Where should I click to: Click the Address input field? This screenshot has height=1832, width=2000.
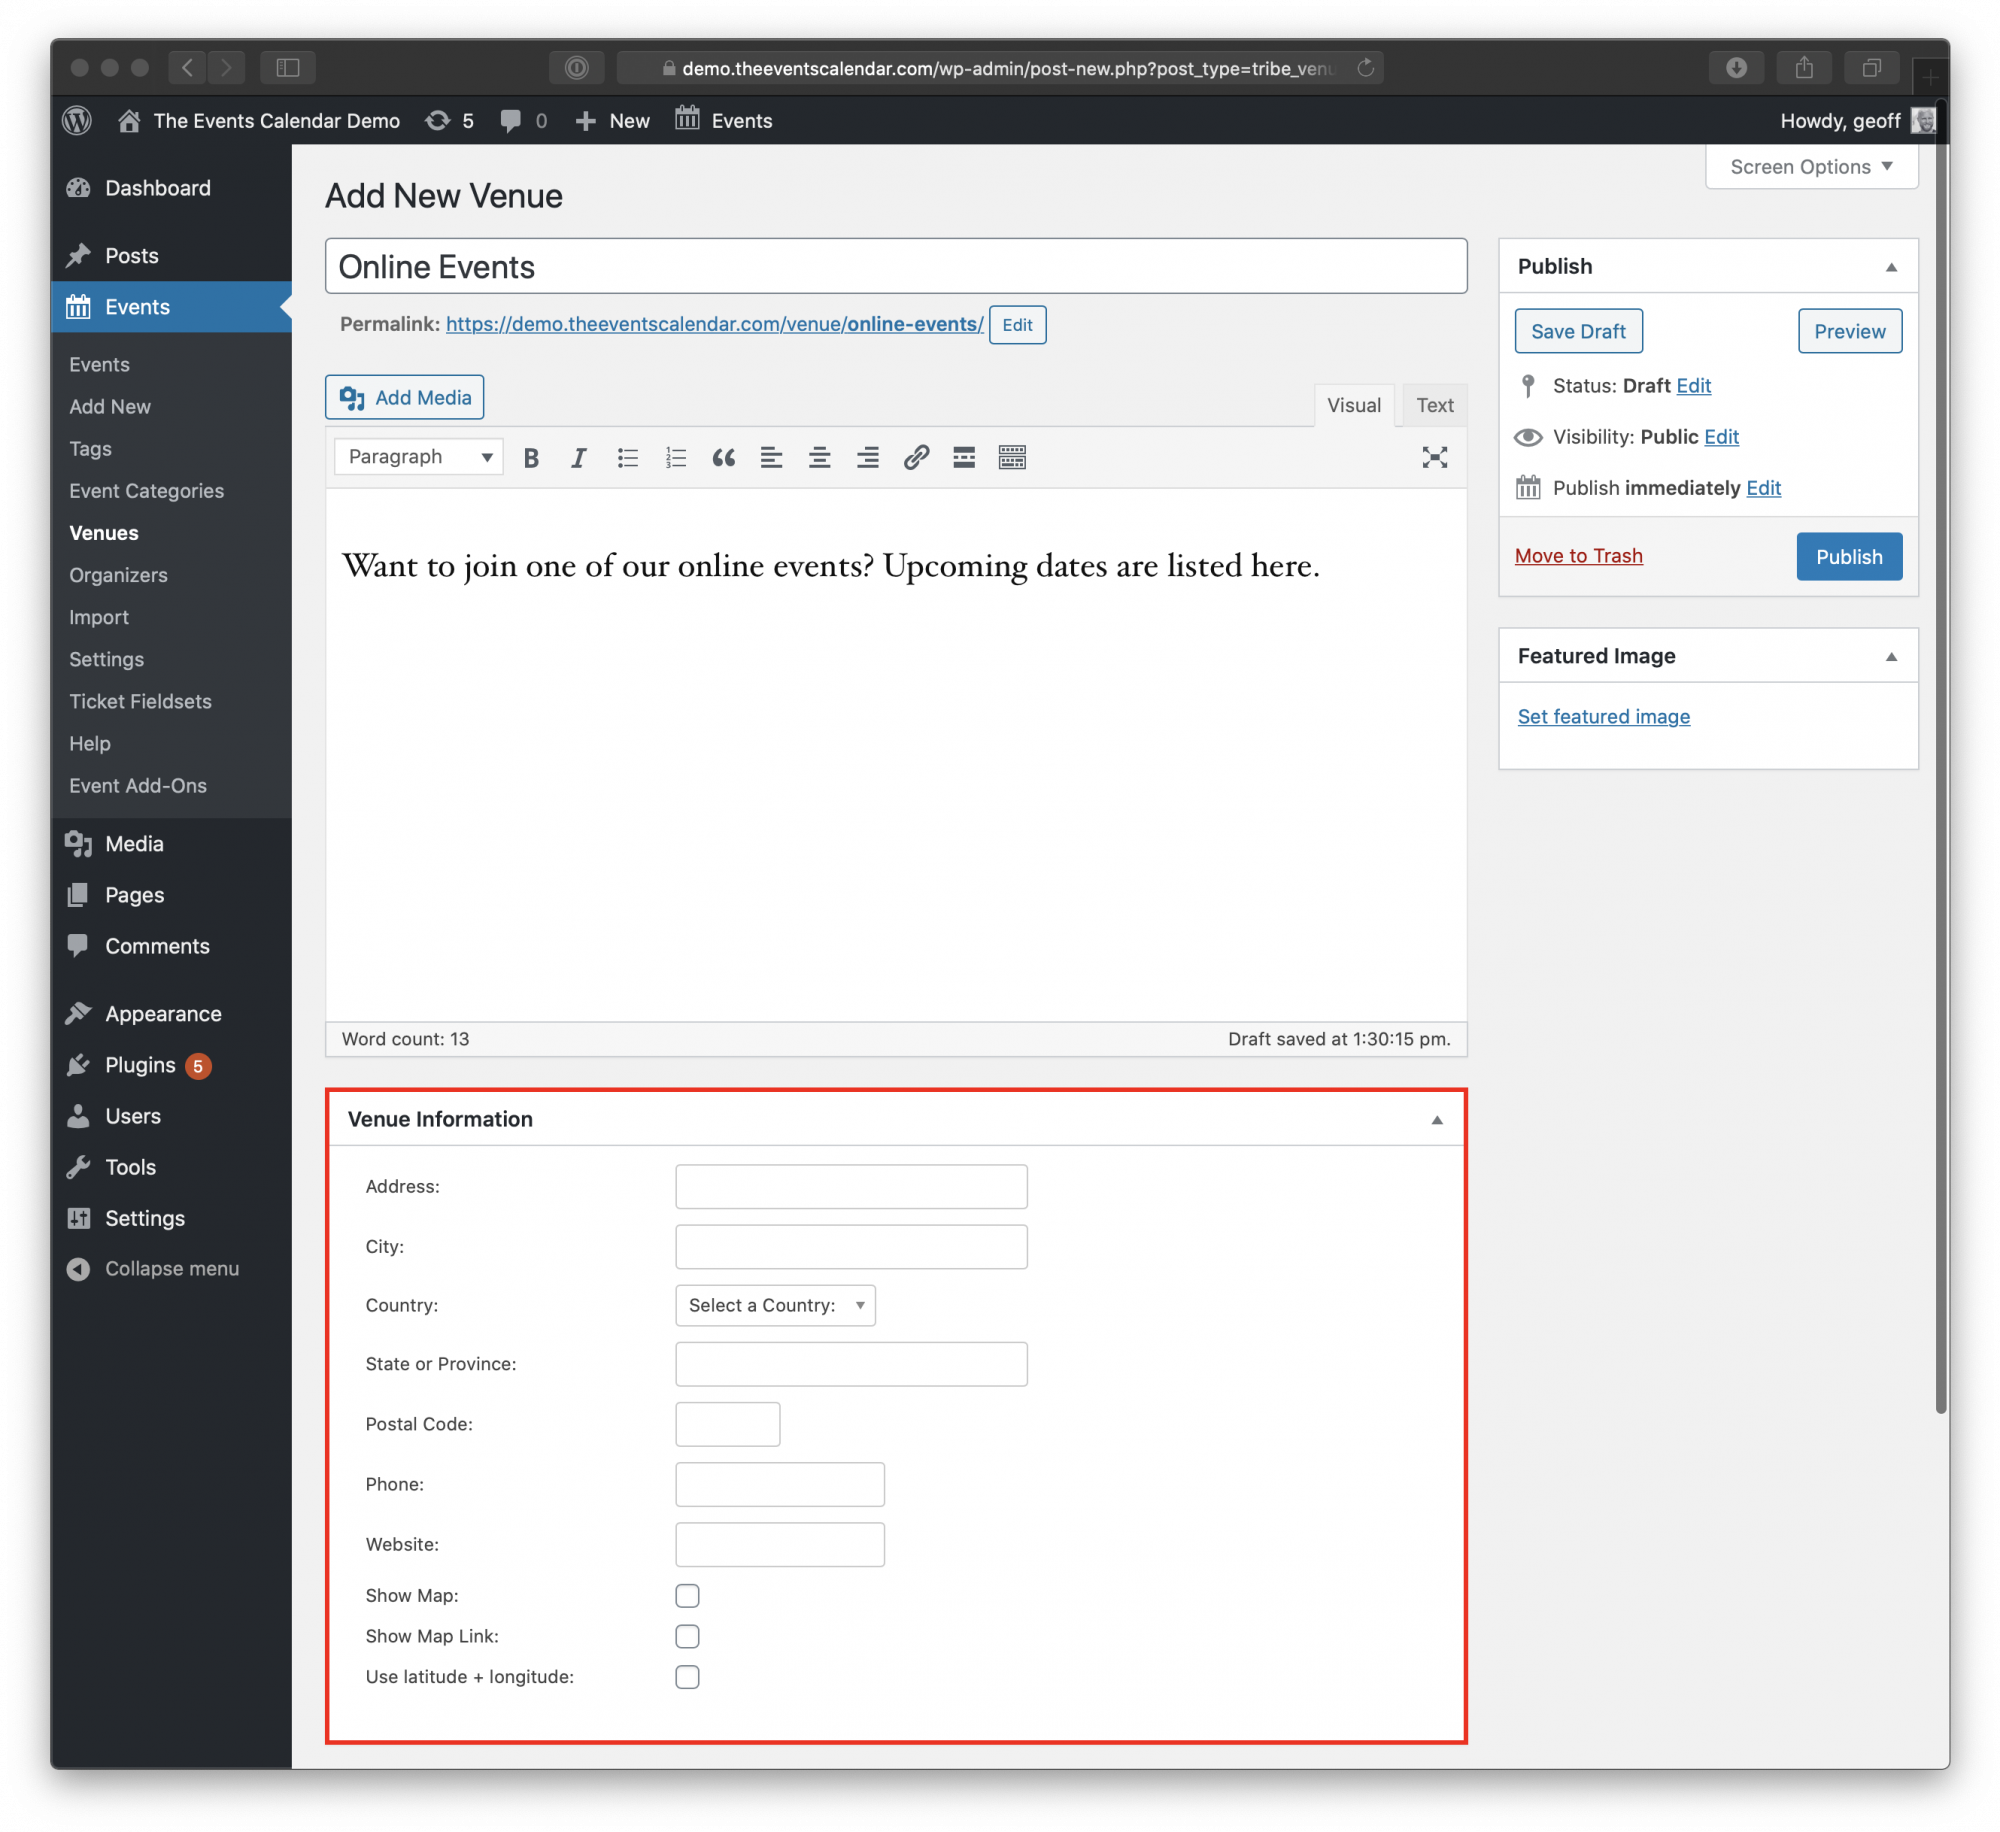tap(851, 1186)
